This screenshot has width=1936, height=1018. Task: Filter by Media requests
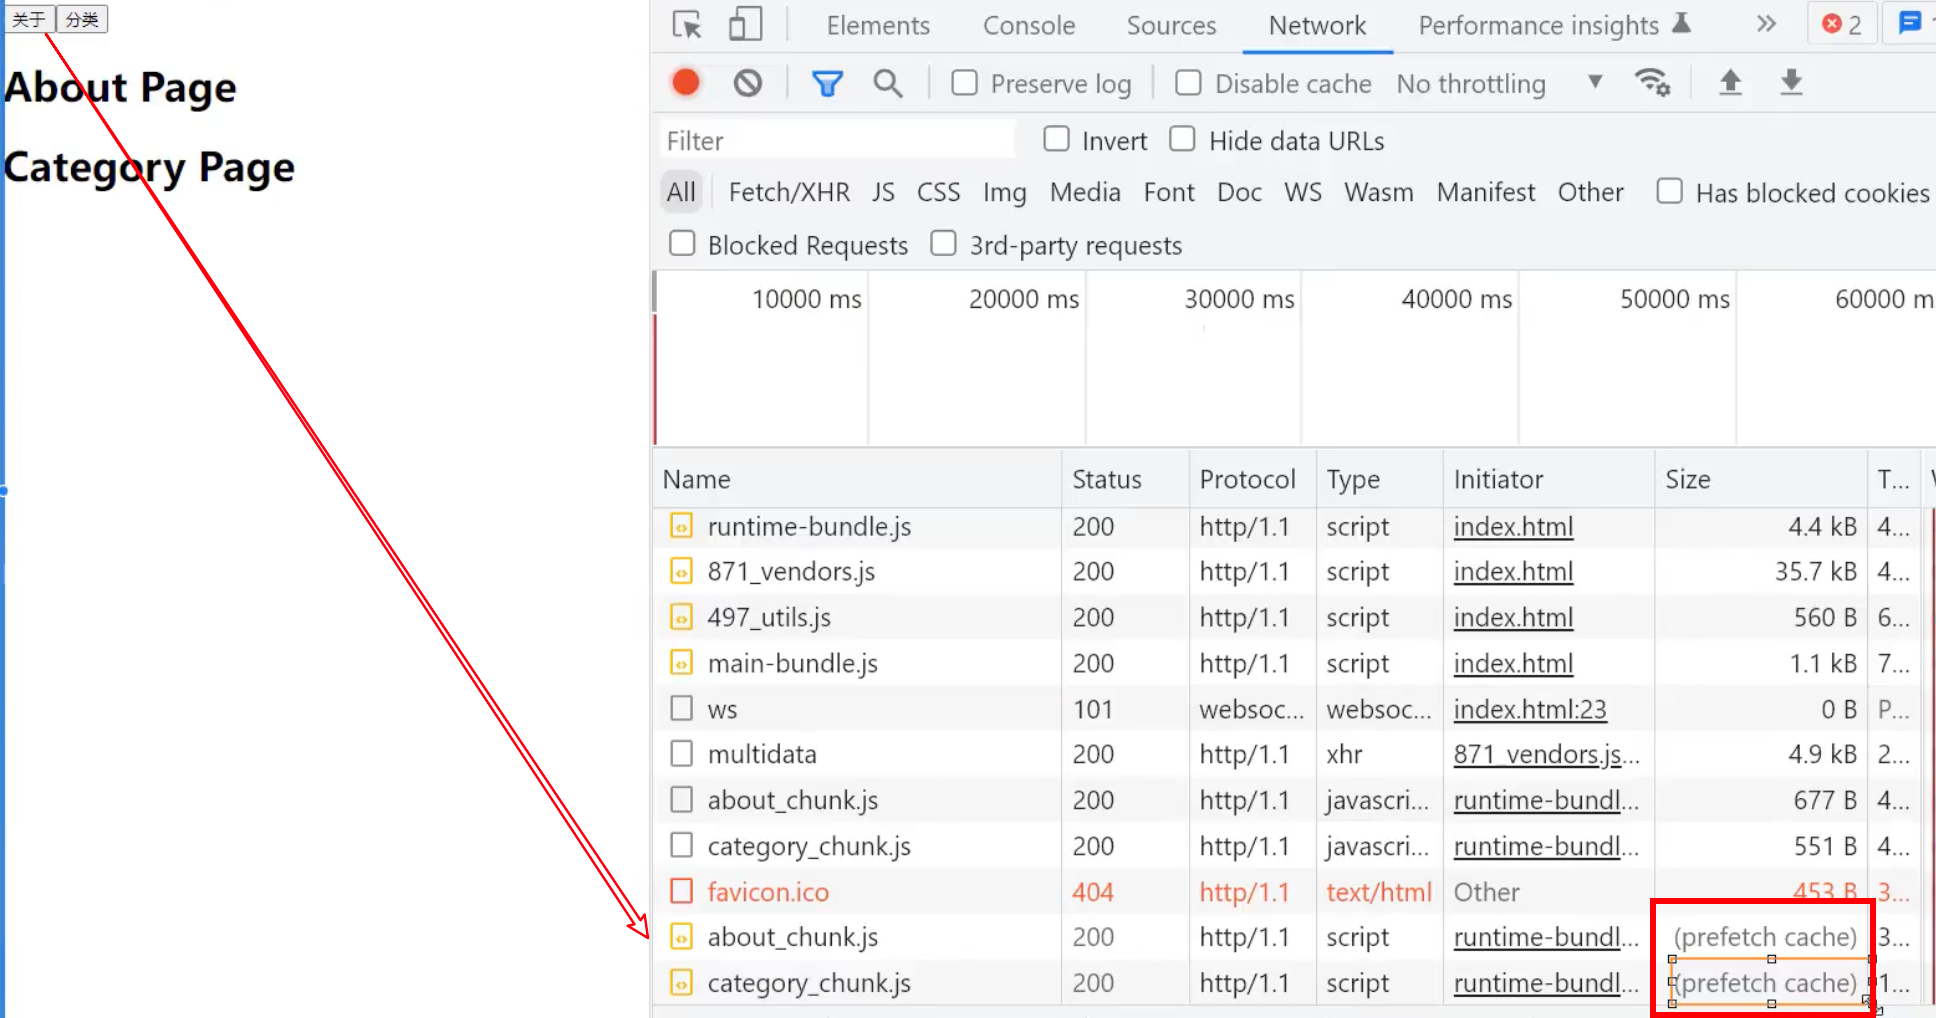coord(1085,192)
